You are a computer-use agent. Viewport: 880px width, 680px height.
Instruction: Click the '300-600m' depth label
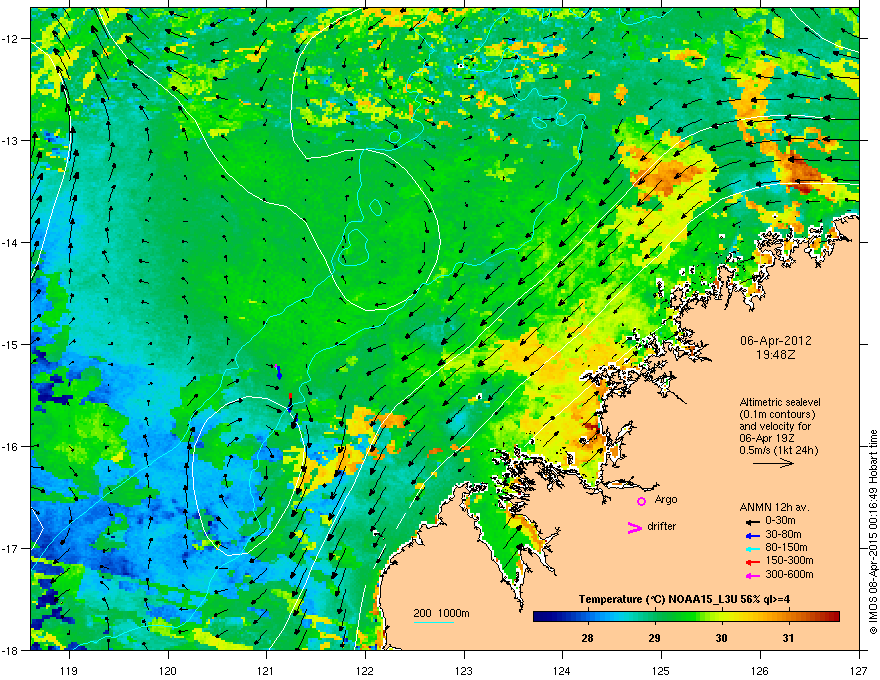(789, 575)
